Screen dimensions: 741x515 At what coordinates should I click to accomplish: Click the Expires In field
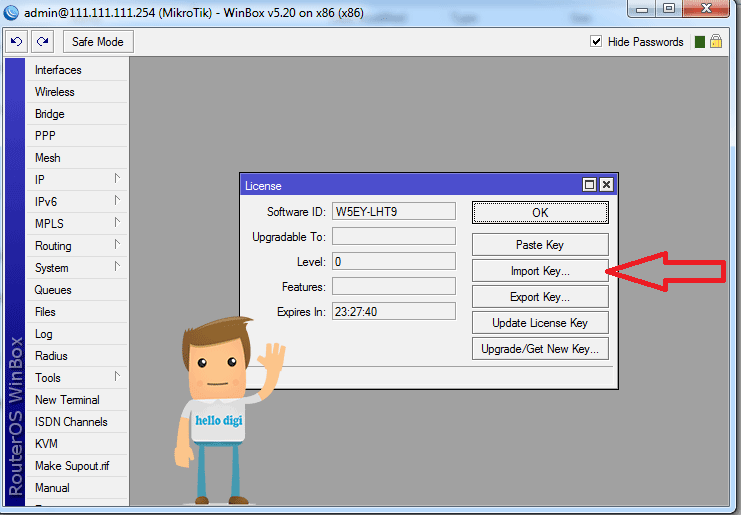pyautogui.click(x=394, y=311)
